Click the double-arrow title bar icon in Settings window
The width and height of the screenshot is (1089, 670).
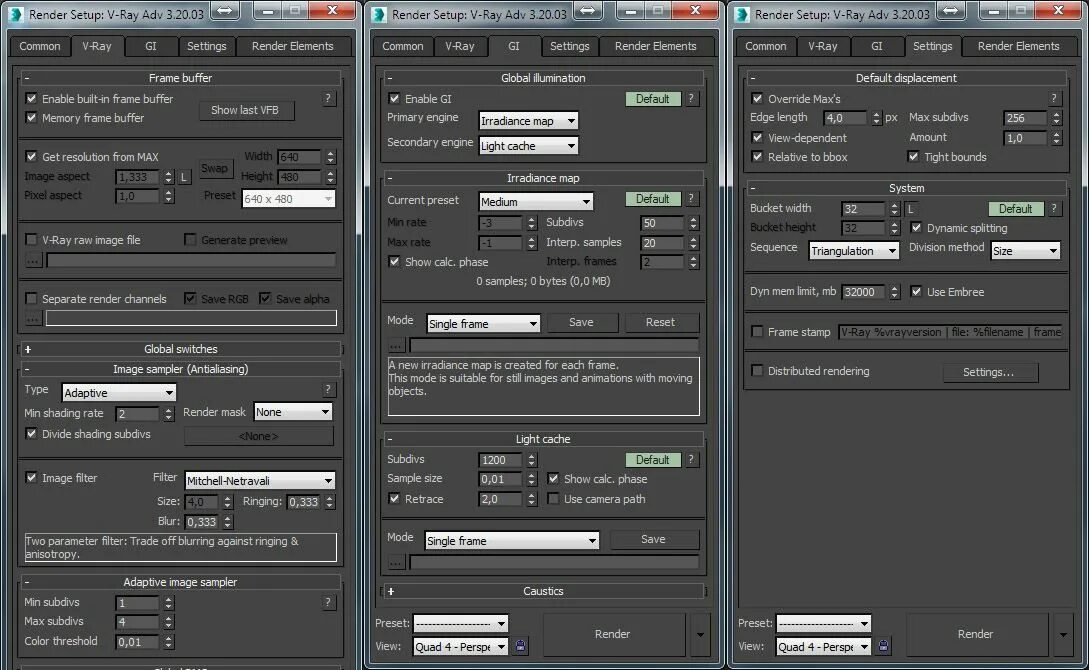pyautogui.click(x=951, y=10)
